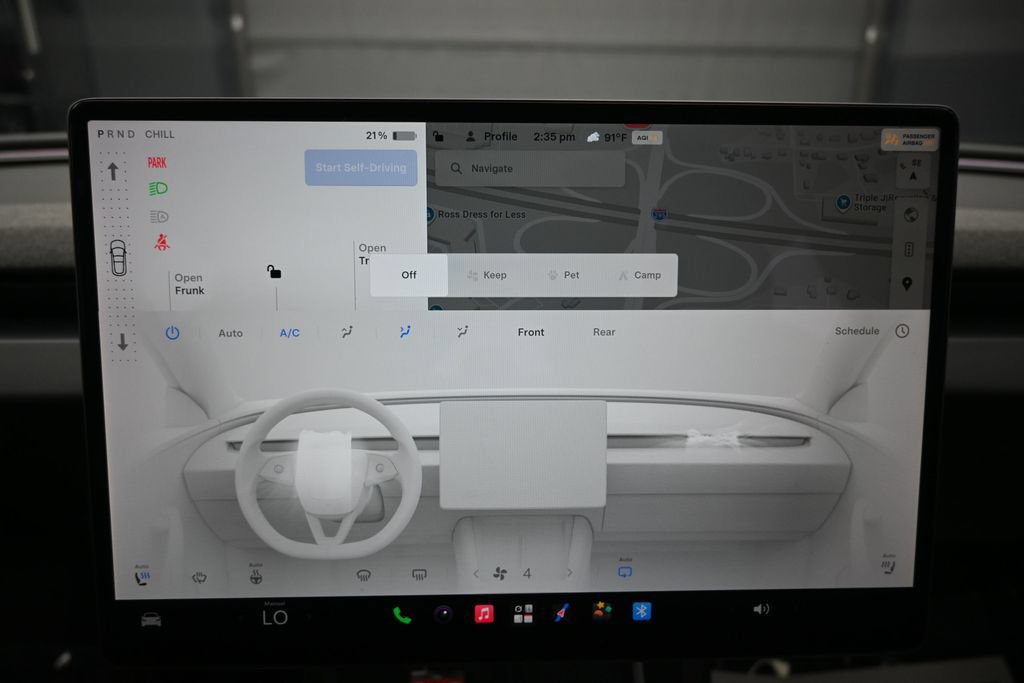The width and height of the screenshot is (1024, 683).
Task: Select Off in climate keep mode
Action: [x=409, y=275]
